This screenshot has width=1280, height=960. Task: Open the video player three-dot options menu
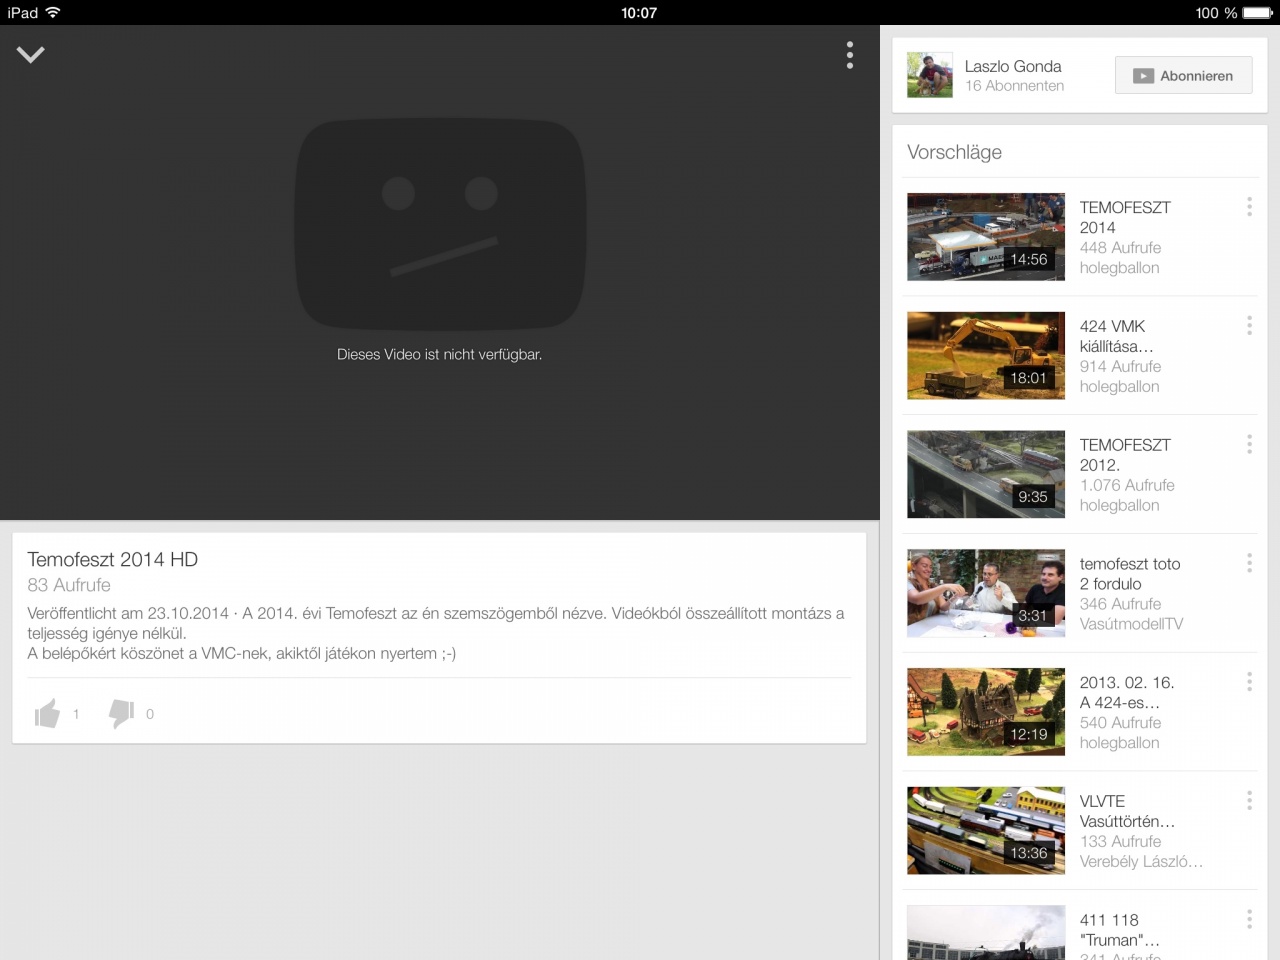(849, 55)
